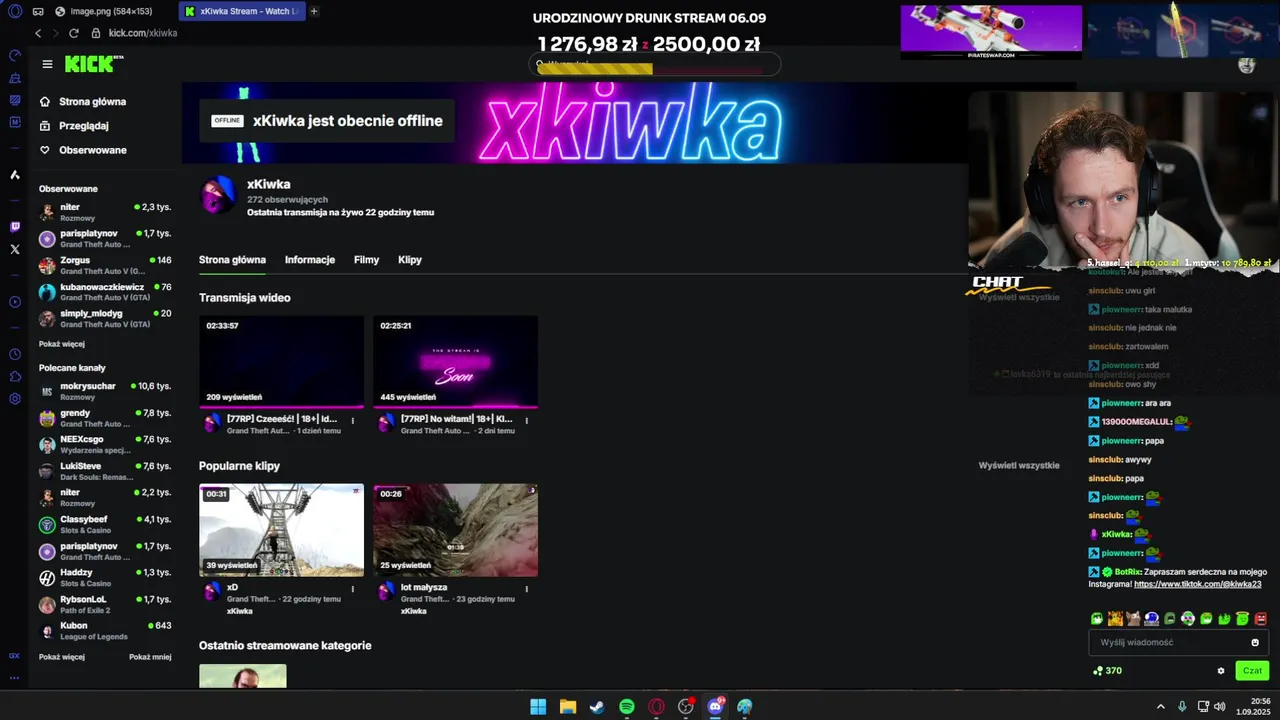Open Twitch in the Opera sidebar

pos(14,227)
